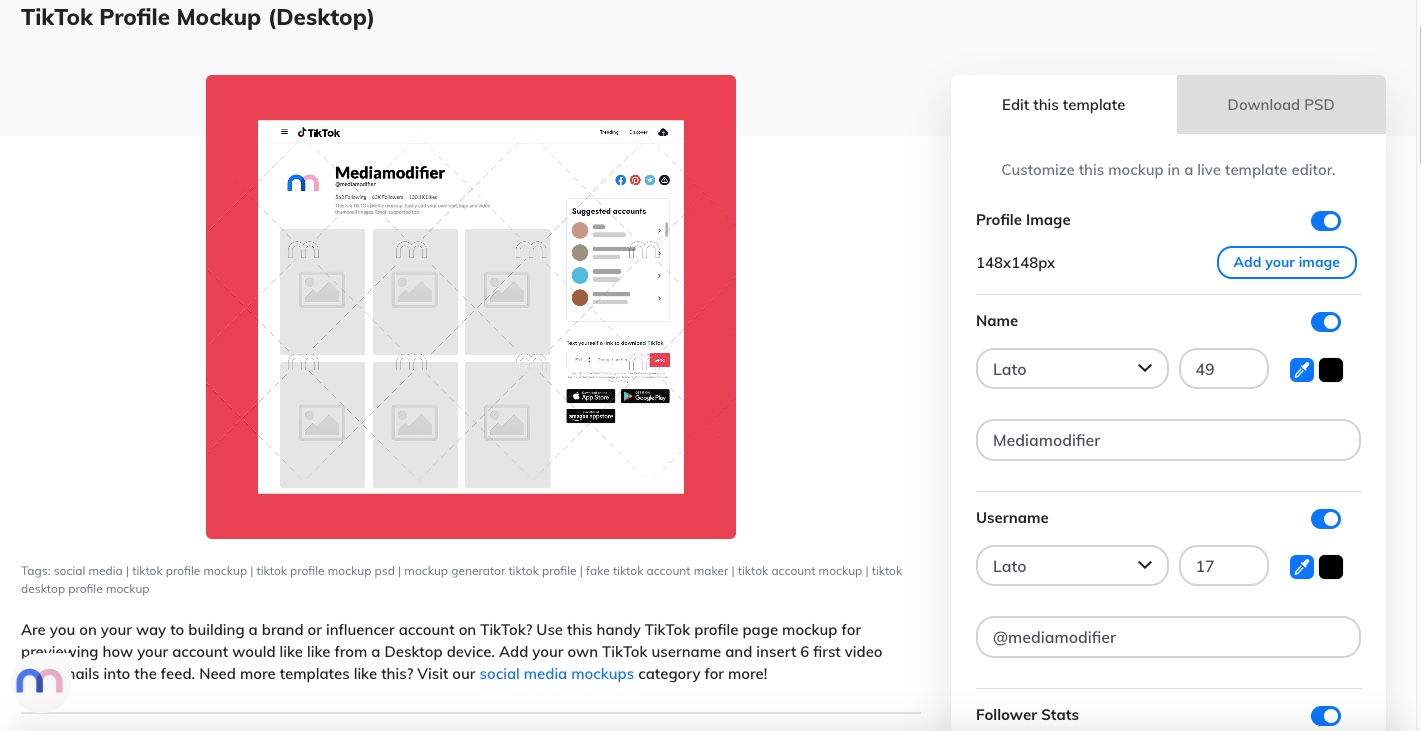Viewport: 1421px width, 731px height.
Task: Toggle the Profile Image switch off
Action: [x=1326, y=221]
